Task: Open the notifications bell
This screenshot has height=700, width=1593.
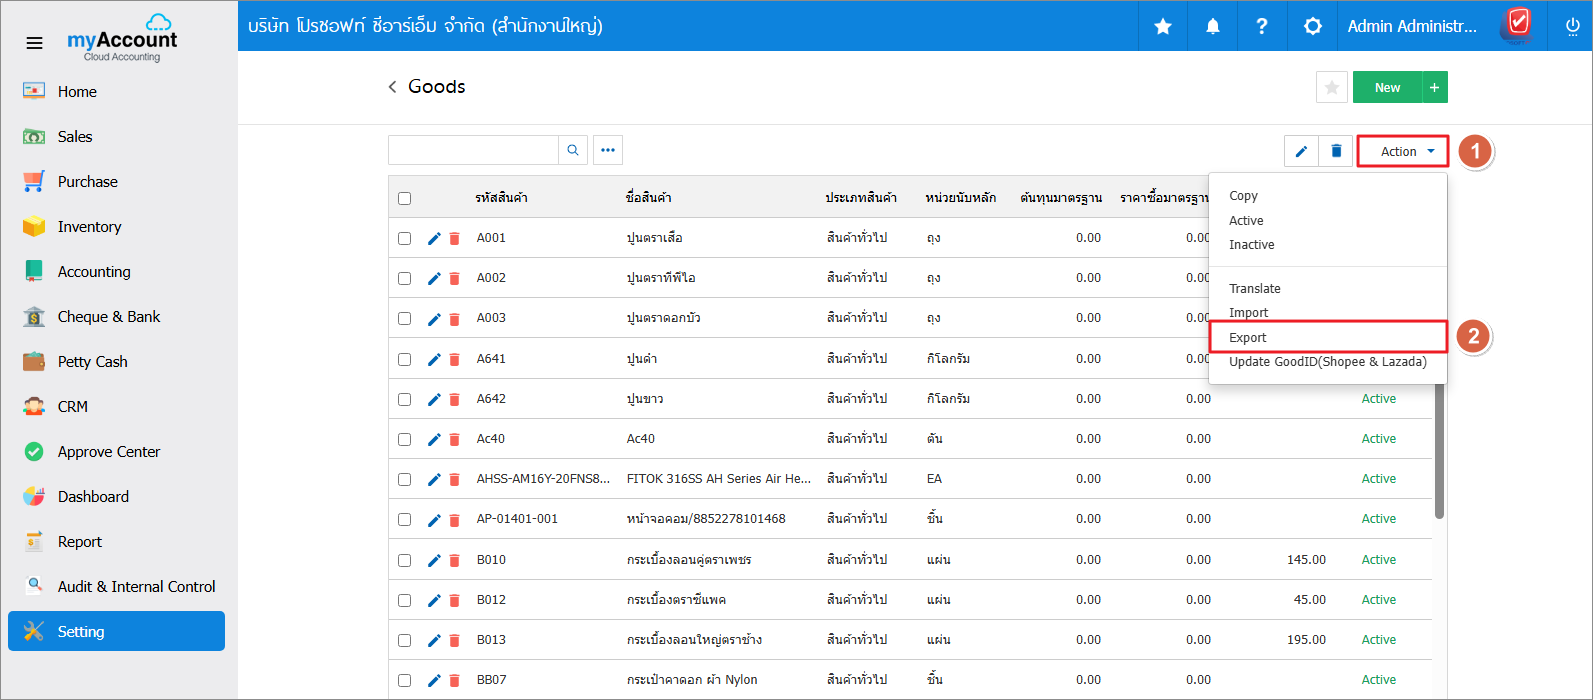Action: [1212, 26]
